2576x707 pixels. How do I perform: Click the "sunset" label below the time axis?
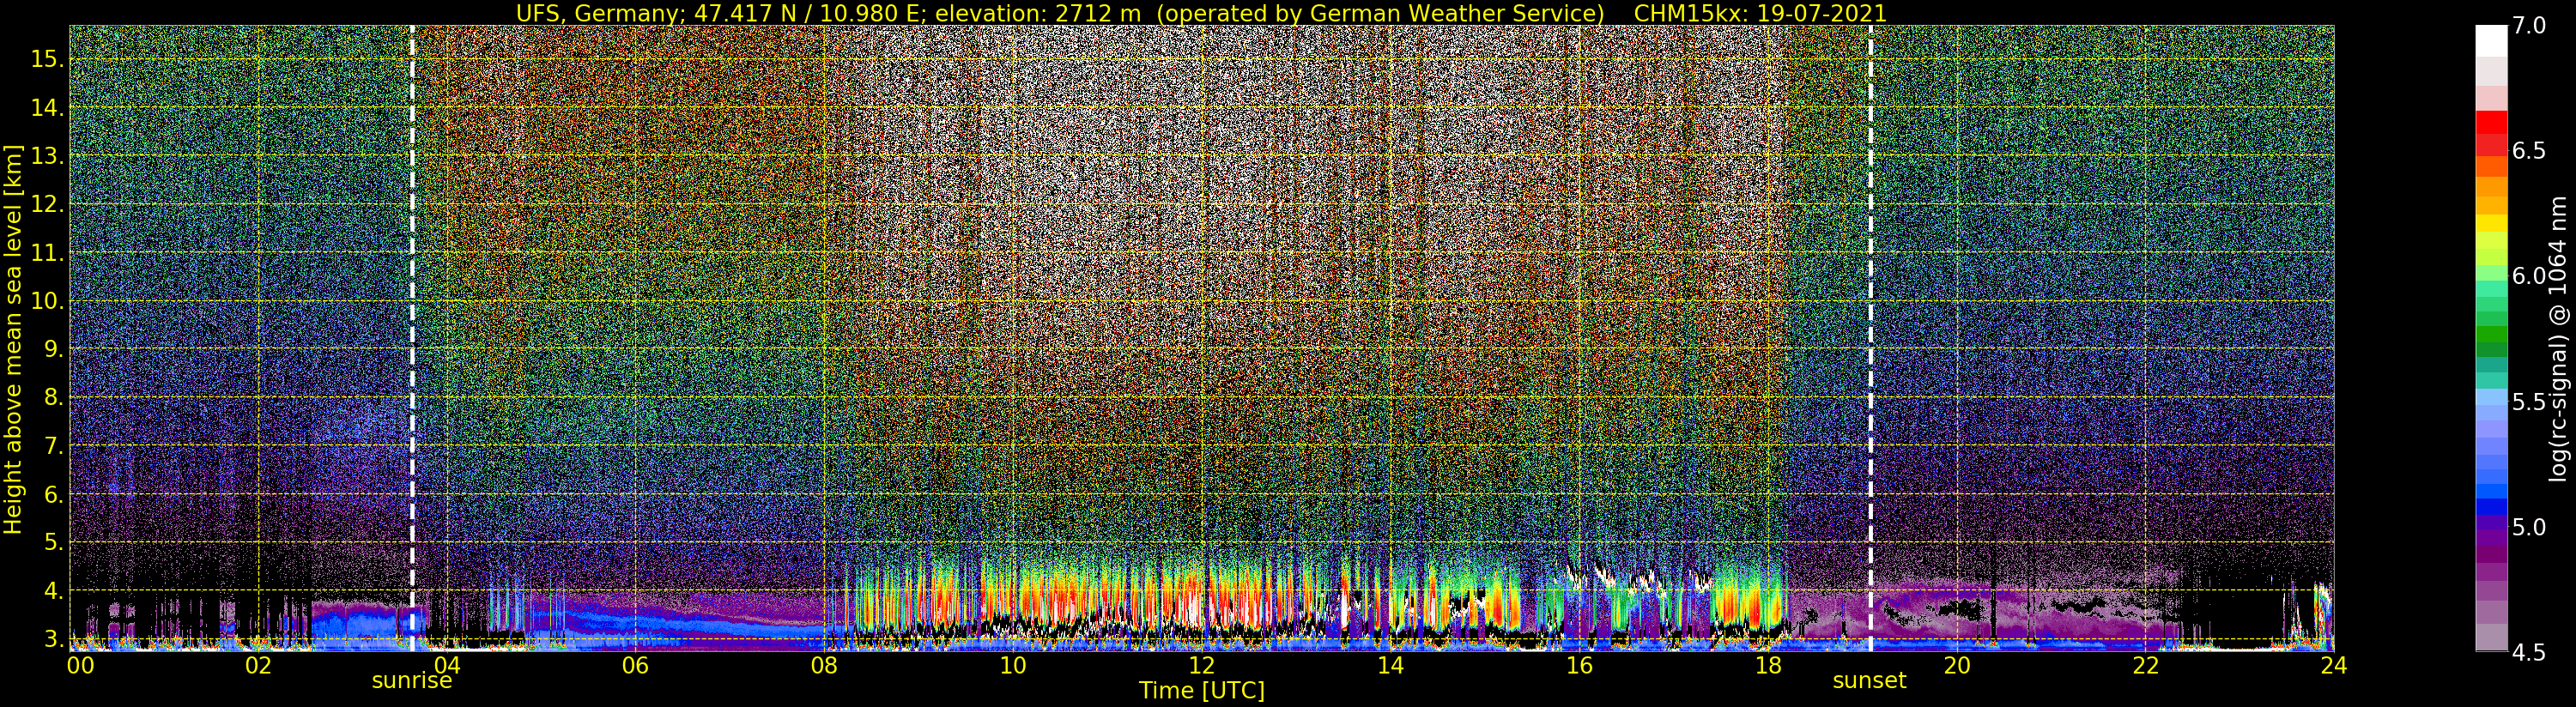(x=1868, y=681)
